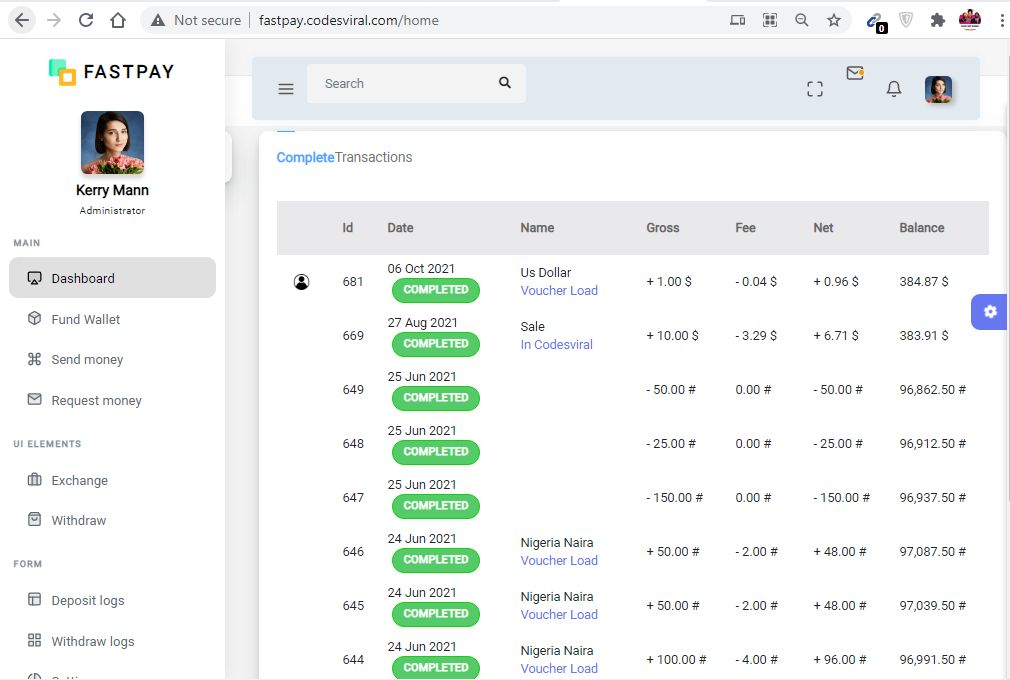Click the user icon on transaction 681
Viewport: 1010px width, 680px height.
(x=301, y=282)
